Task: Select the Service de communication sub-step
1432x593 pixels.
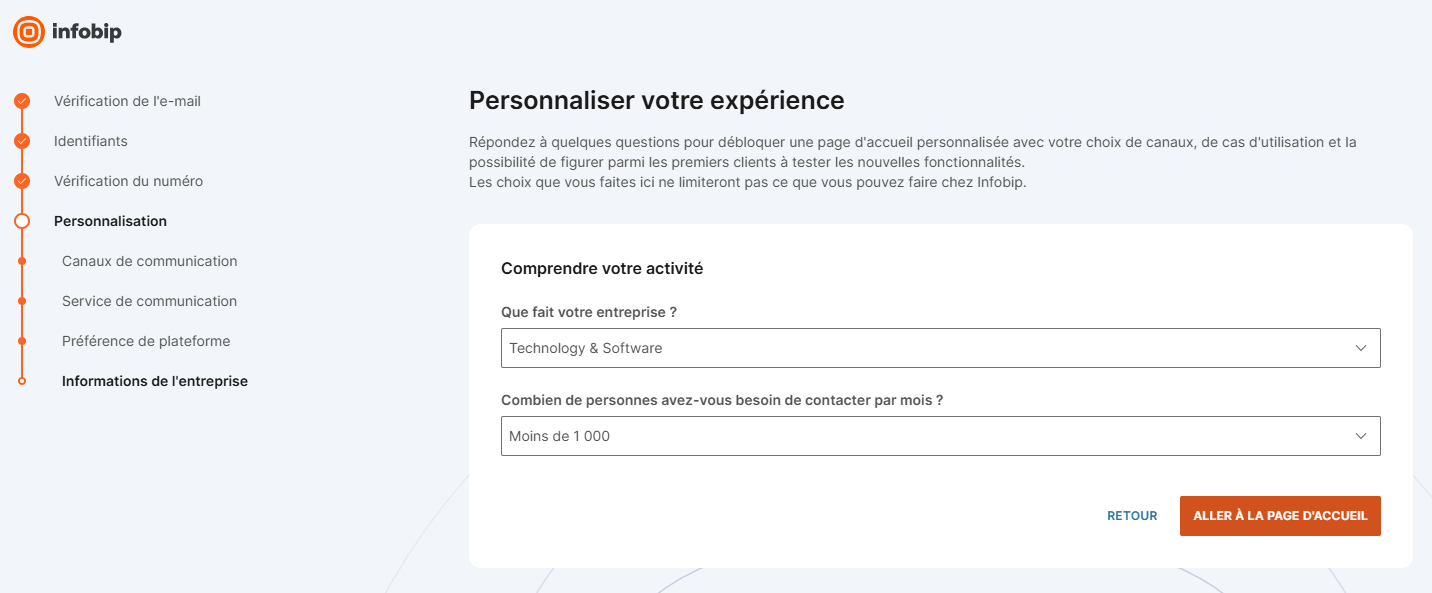Action: point(150,301)
